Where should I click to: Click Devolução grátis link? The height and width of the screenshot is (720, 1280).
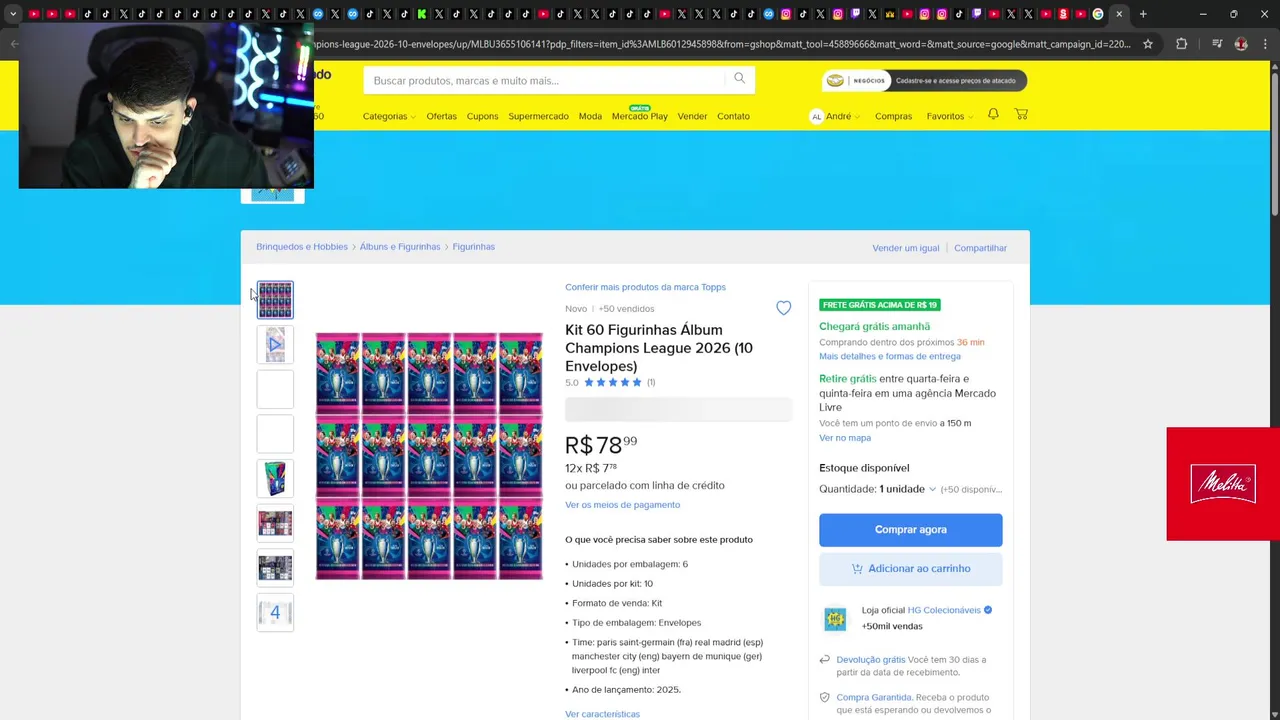coord(871,660)
